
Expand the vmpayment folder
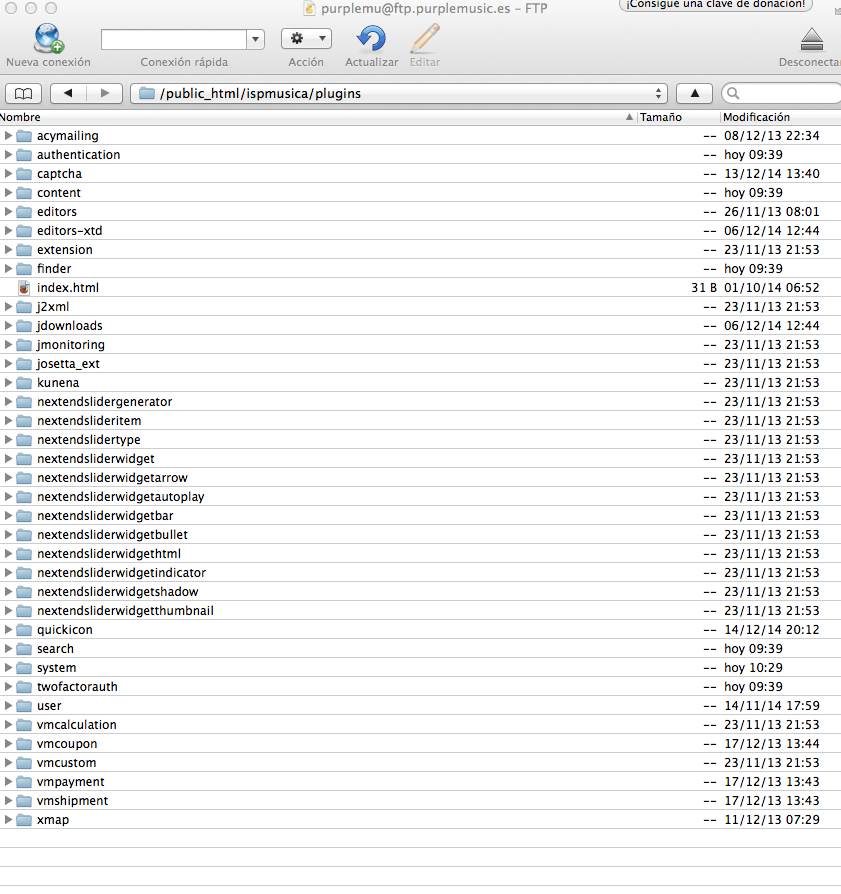point(8,782)
